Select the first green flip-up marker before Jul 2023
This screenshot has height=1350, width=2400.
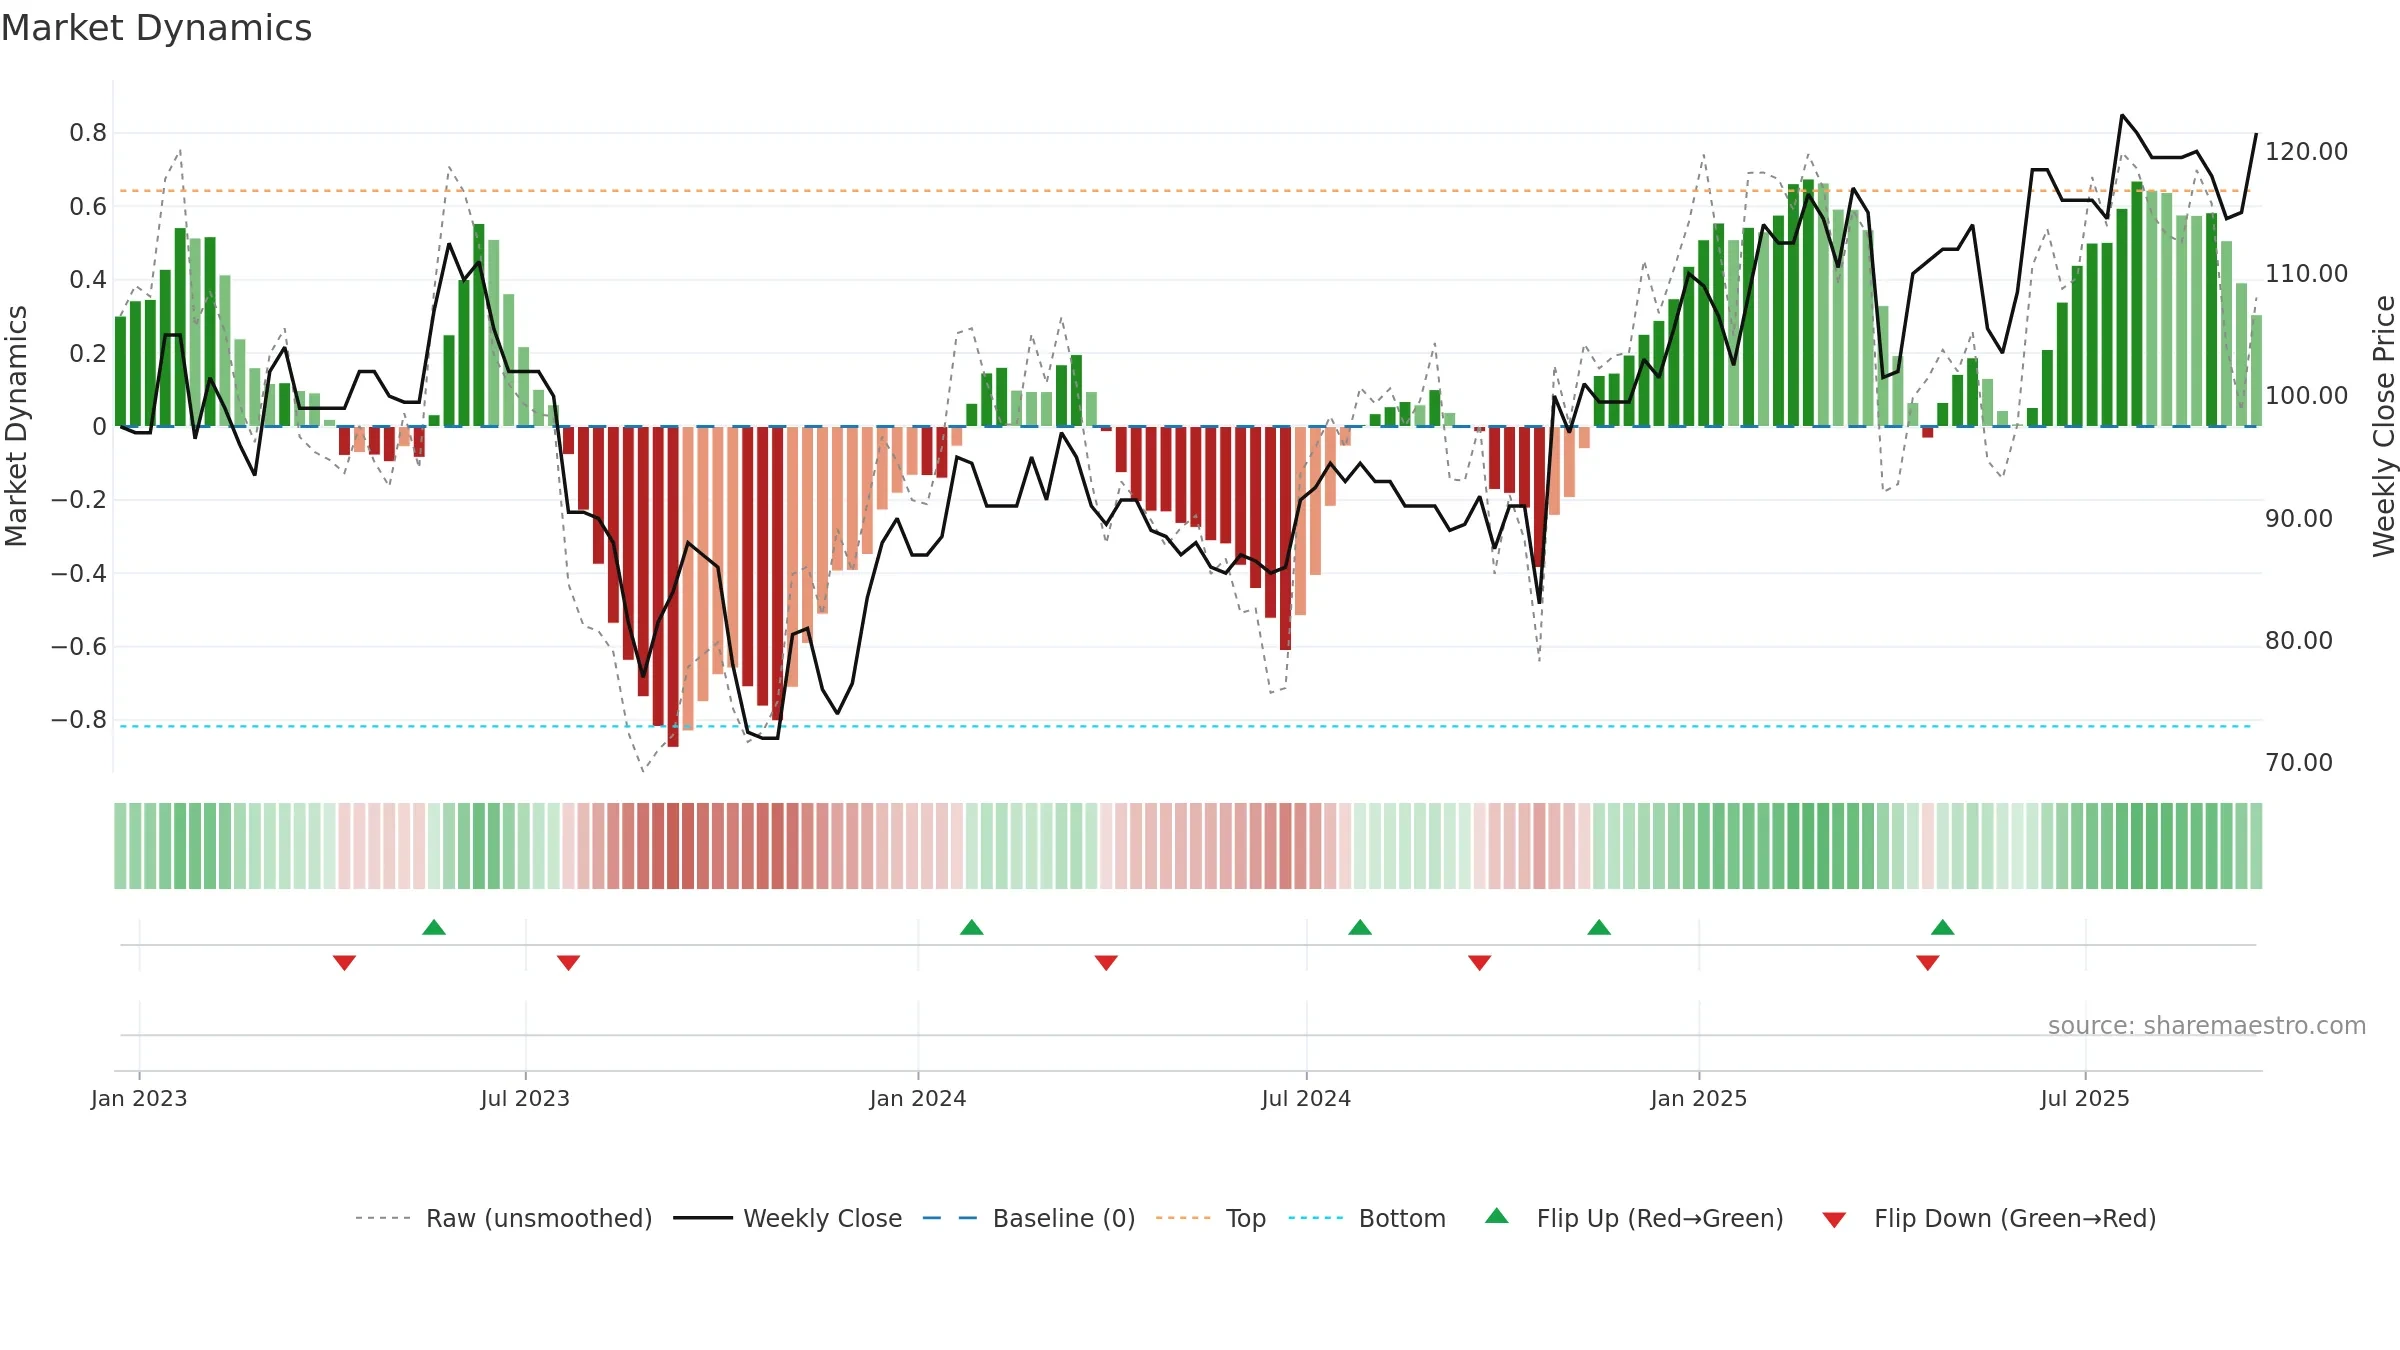pos(434,927)
